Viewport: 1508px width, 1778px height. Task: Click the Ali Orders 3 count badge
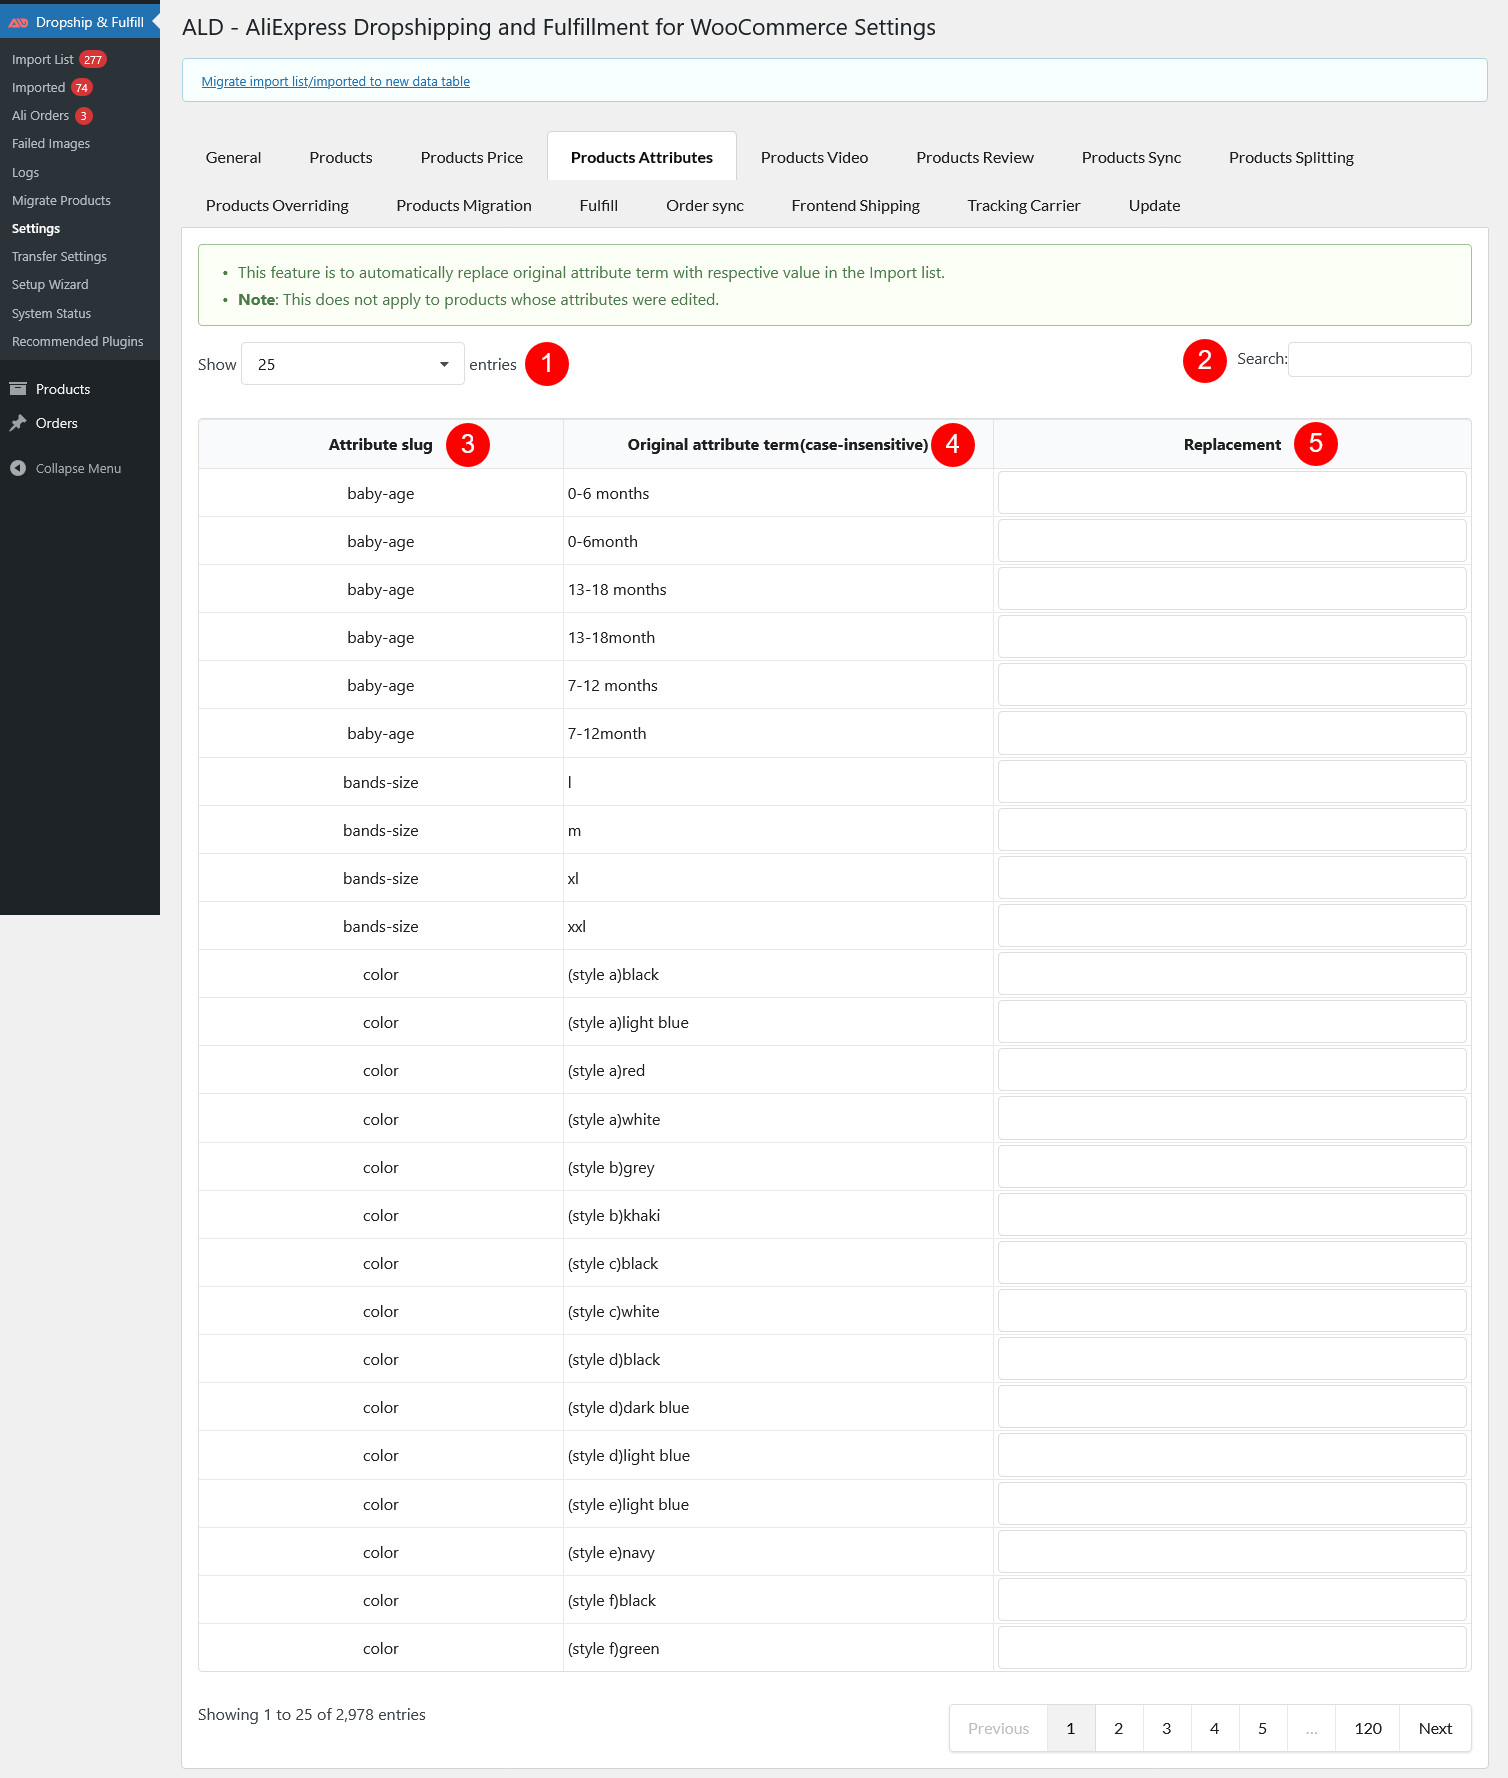tap(84, 116)
